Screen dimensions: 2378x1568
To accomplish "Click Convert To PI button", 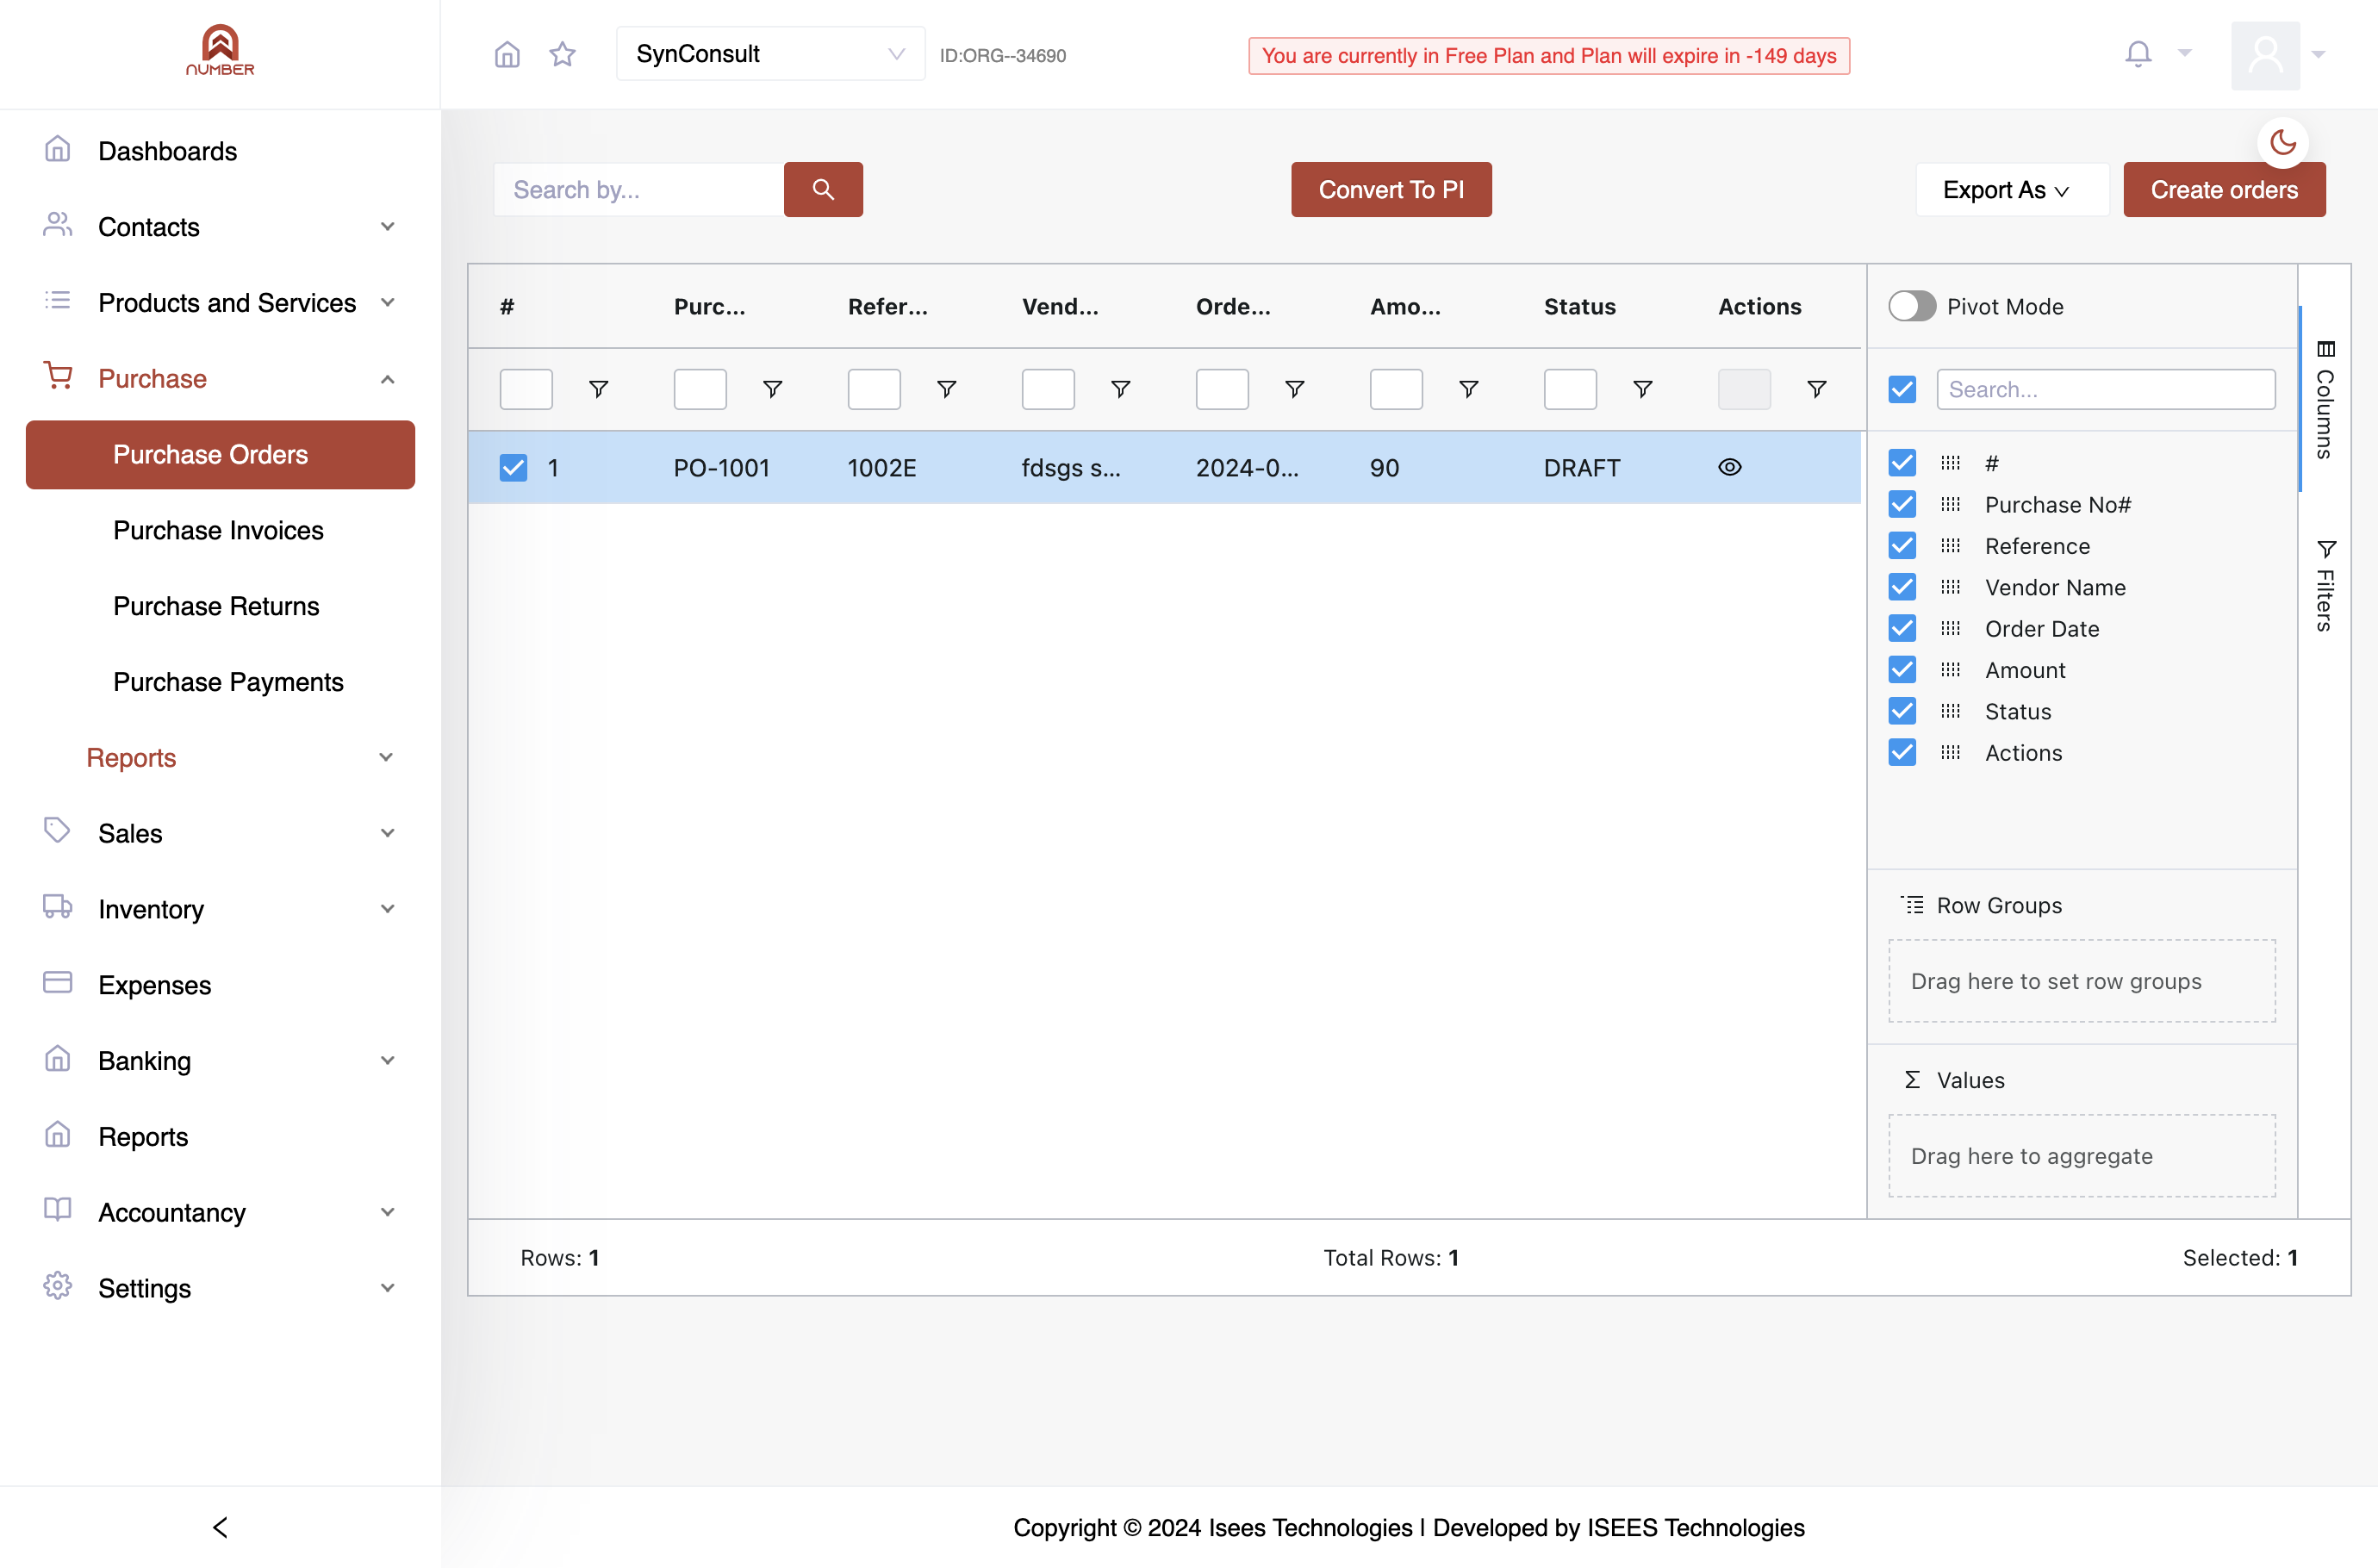I will pyautogui.click(x=1391, y=189).
